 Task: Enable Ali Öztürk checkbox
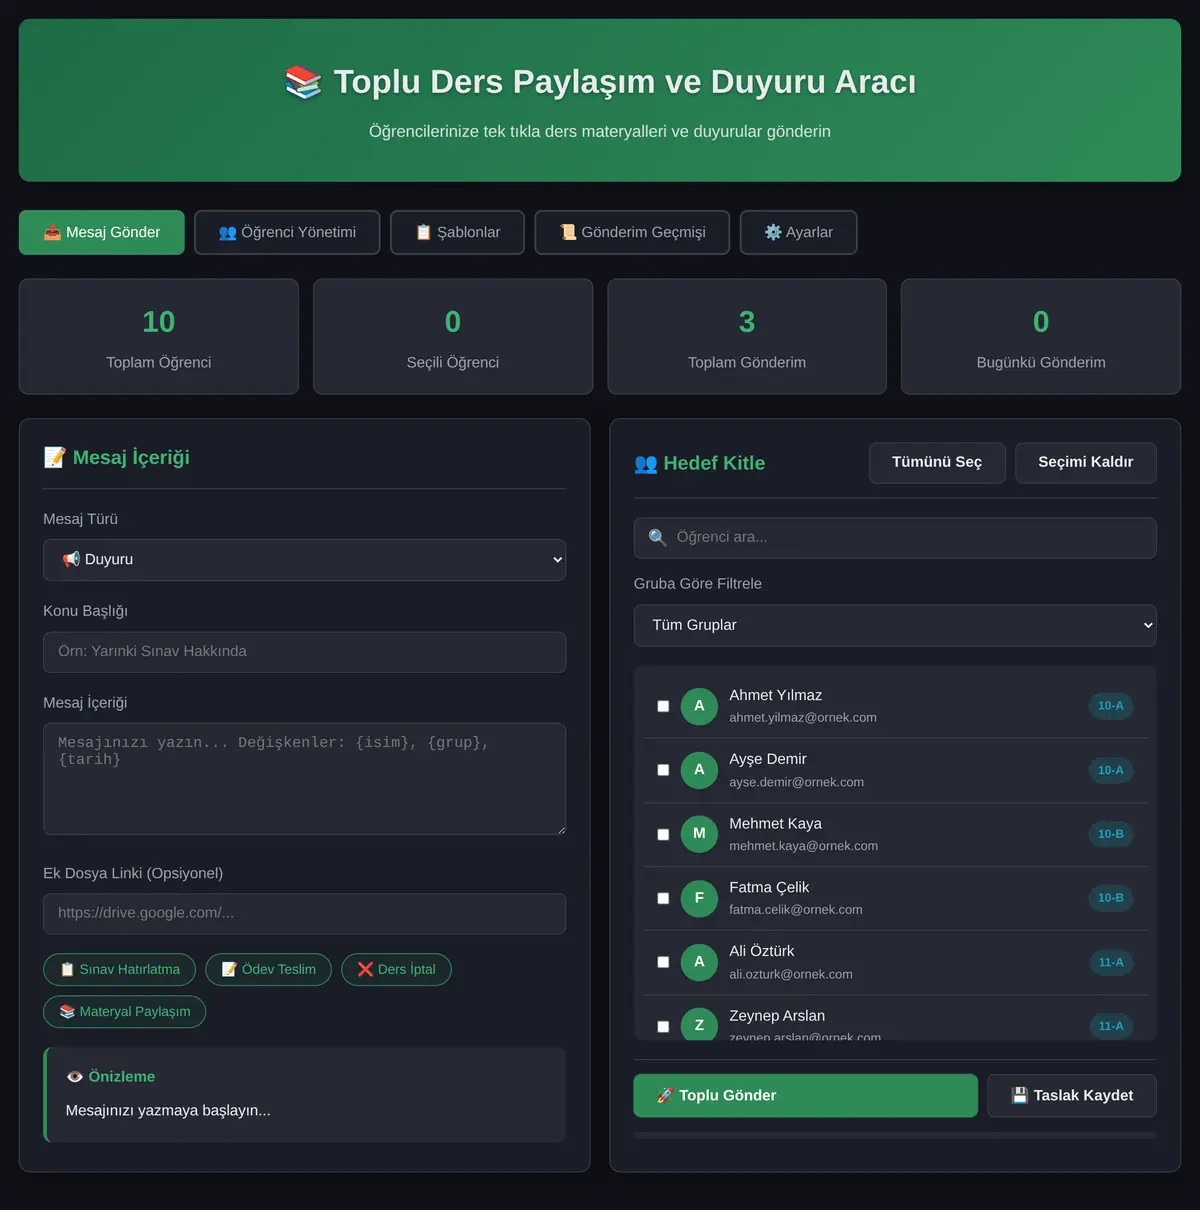[663, 962]
